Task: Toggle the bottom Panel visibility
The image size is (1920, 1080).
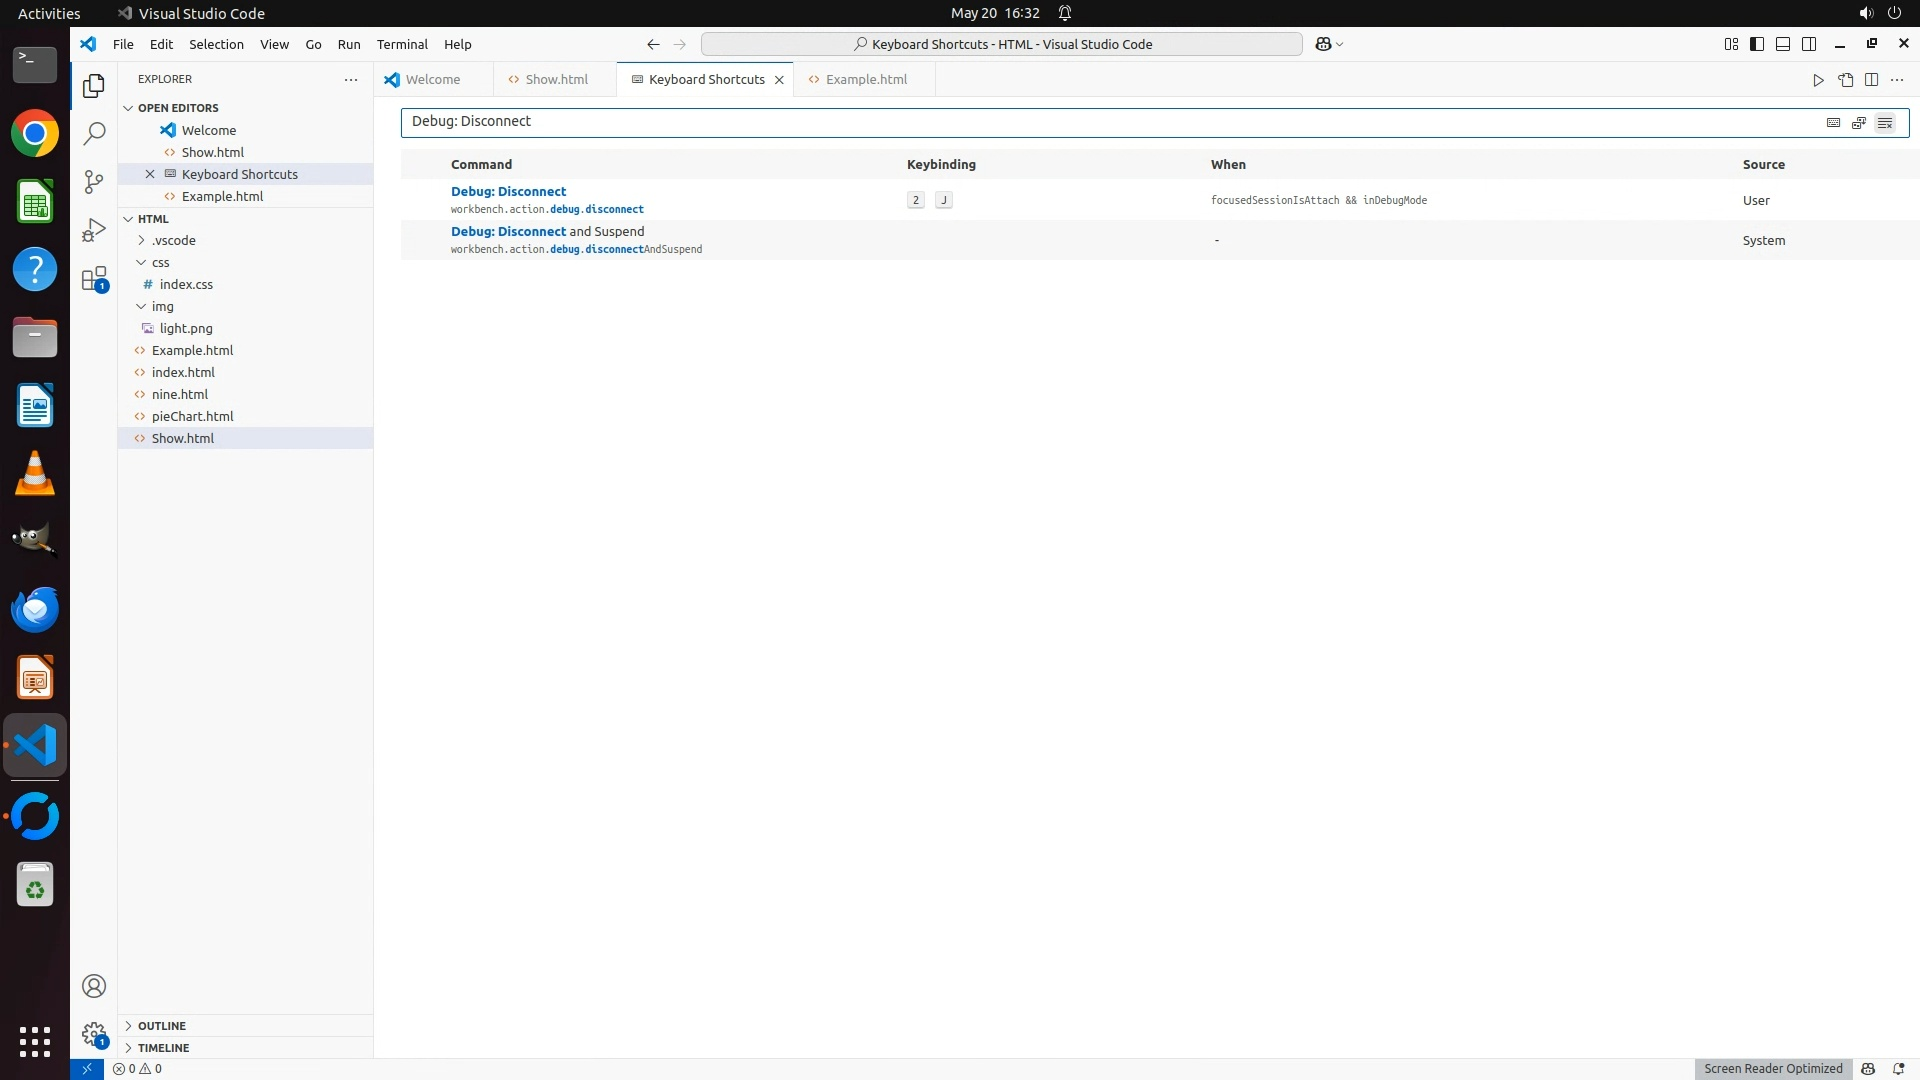Action: coord(1783,44)
